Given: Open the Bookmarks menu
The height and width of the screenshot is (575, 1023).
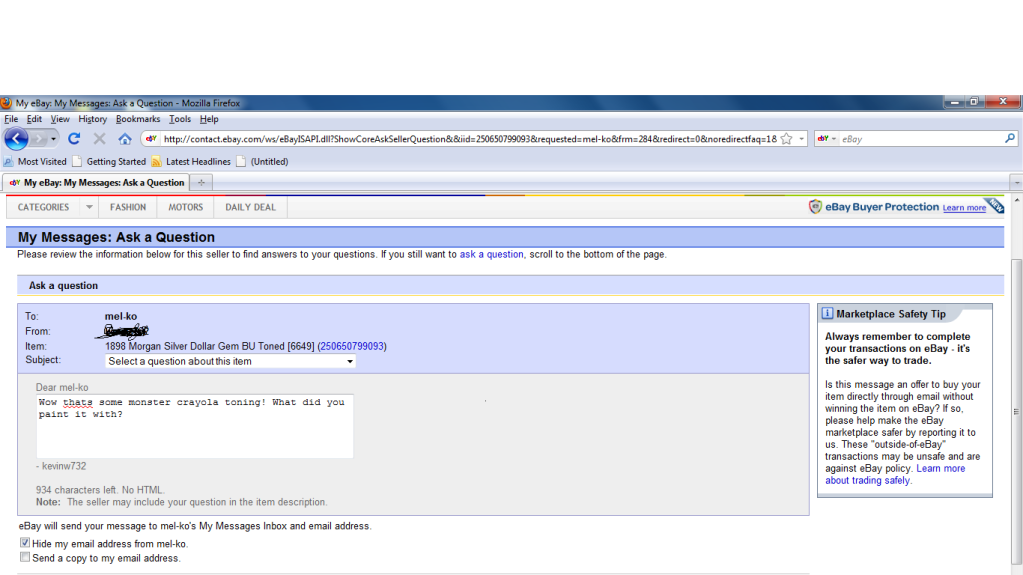Looking at the screenshot, I should point(138,119).
